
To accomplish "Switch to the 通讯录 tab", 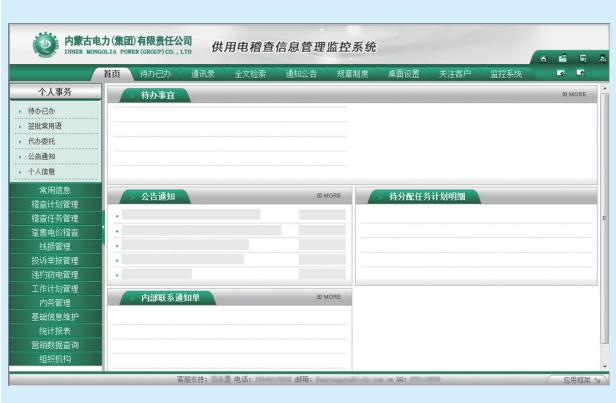I will [203, 74].
